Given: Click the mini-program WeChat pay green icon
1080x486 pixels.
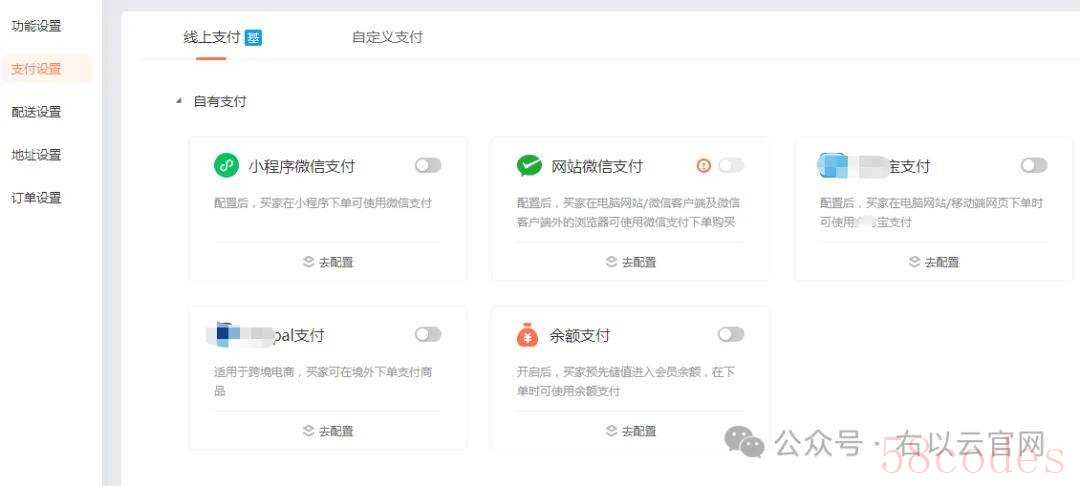Looking at the screenshot, I should tap(226, 166).
